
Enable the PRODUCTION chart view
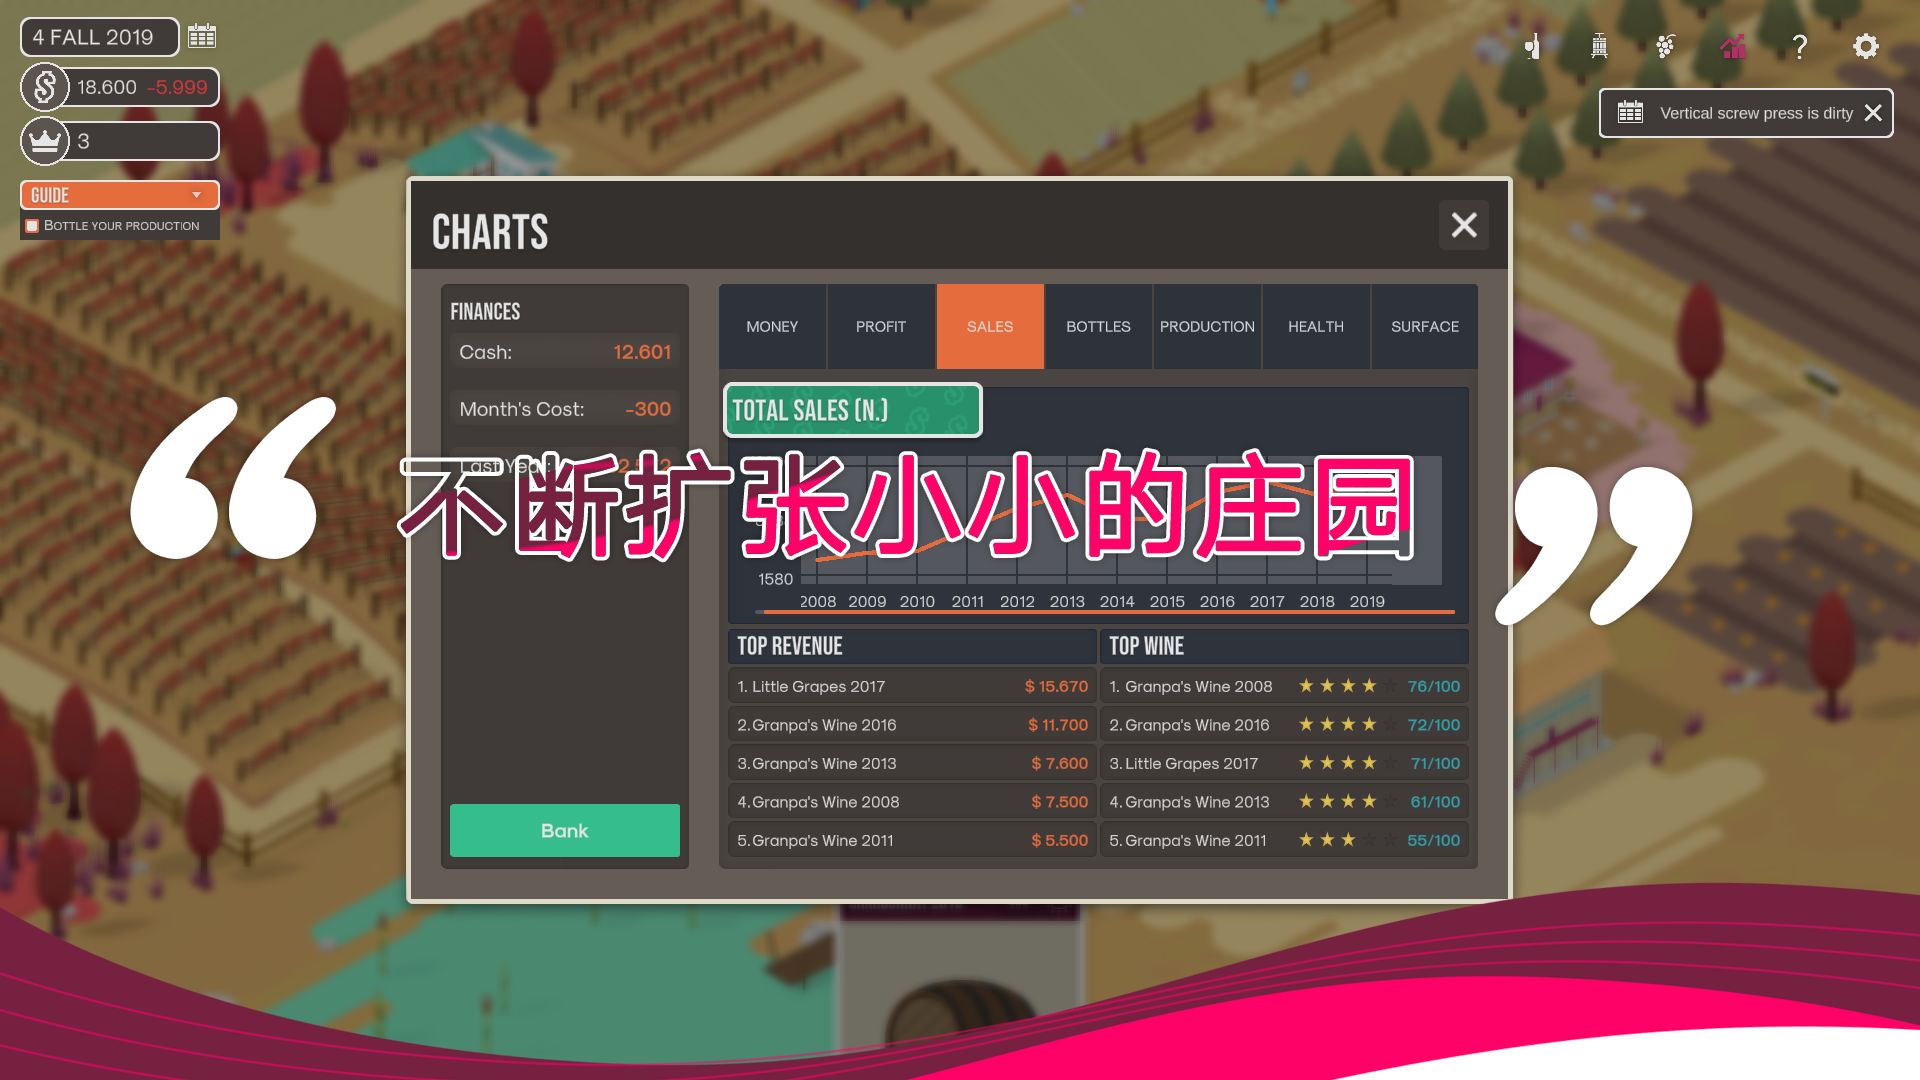click(x=1207, y=326)
